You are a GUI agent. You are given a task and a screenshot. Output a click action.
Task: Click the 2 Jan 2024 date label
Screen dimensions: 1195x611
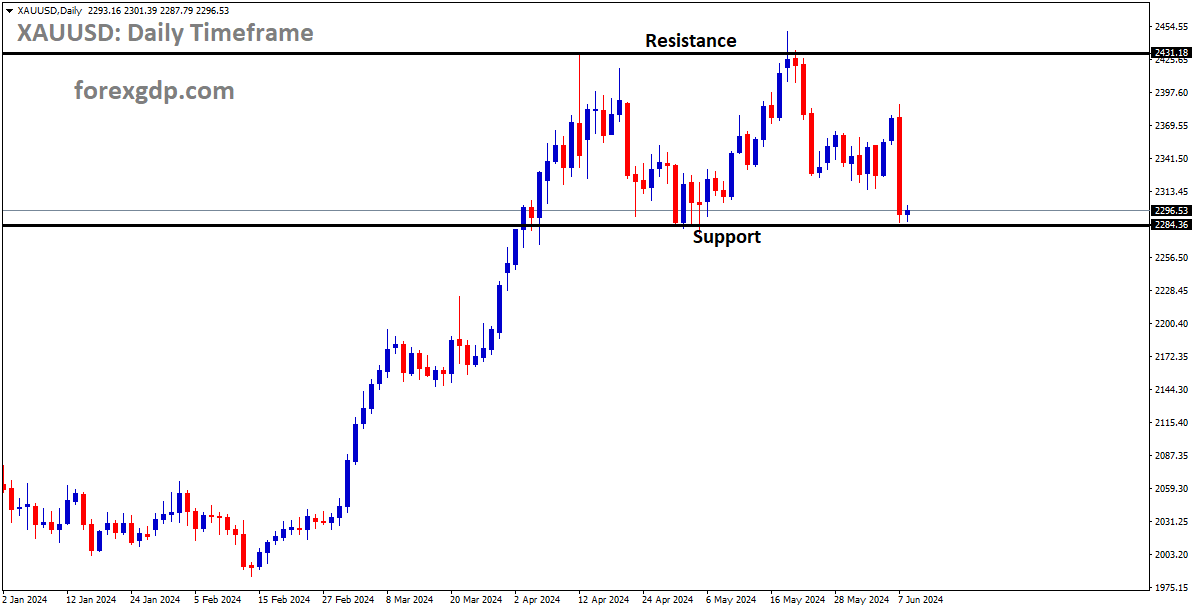tap(24, 600)
